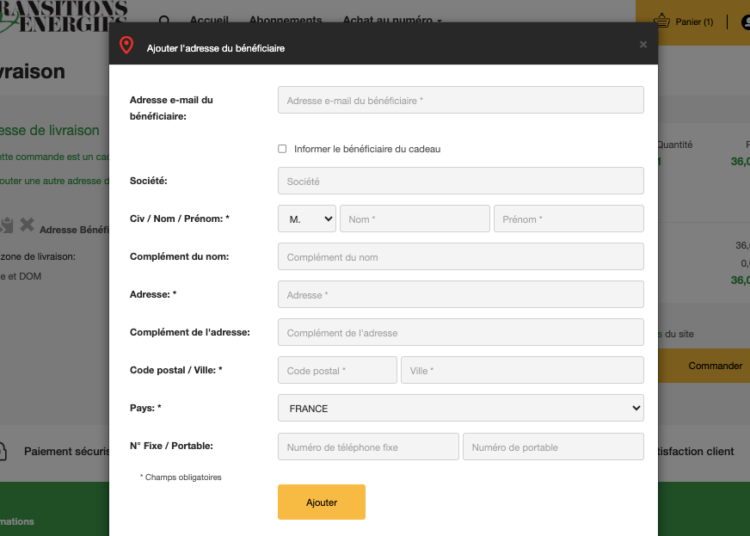Open the shopping basket Panier icon

coord(662,21)
